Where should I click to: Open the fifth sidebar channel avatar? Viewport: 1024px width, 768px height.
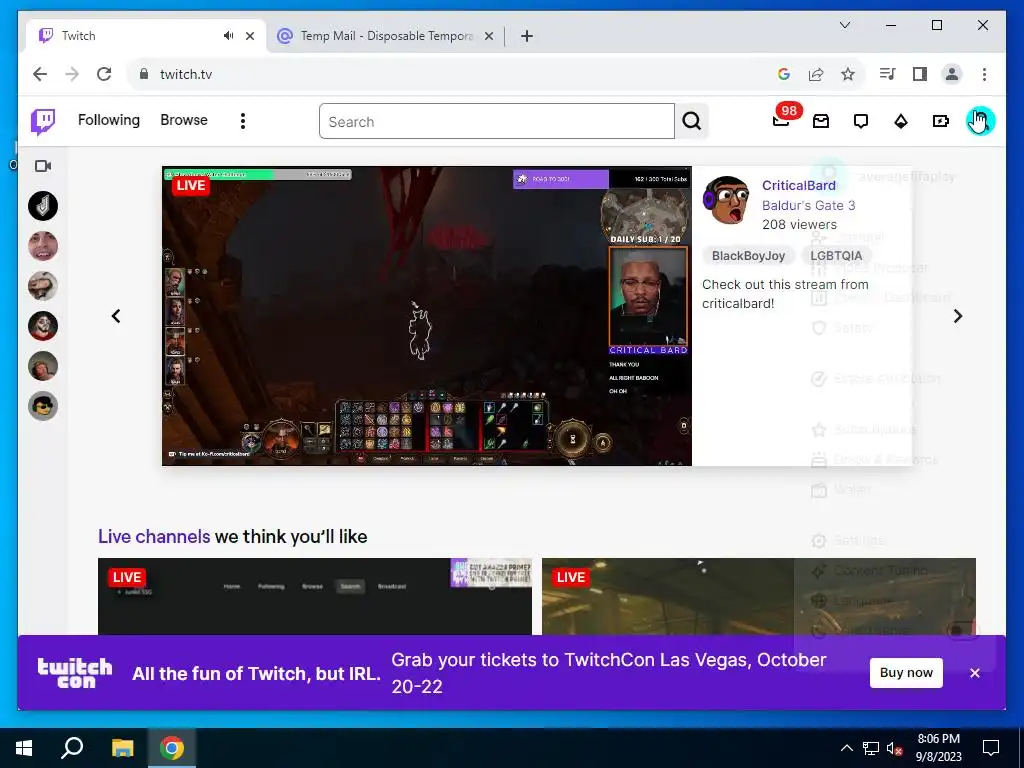point(43,366)
